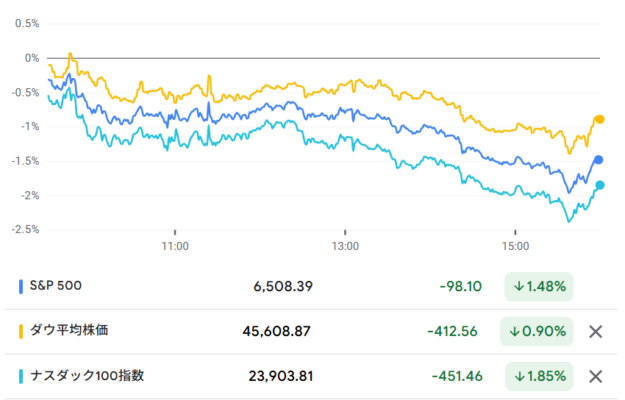Click the blue endpoint dot on chart

pyautogui.click(x=599, y=160)
